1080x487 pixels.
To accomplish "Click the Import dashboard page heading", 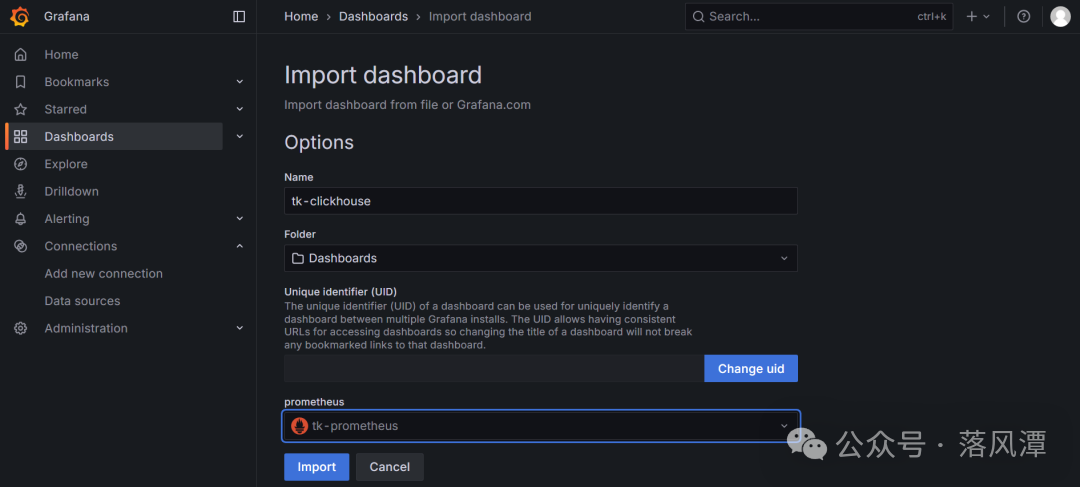I will [x=383, y=75].
